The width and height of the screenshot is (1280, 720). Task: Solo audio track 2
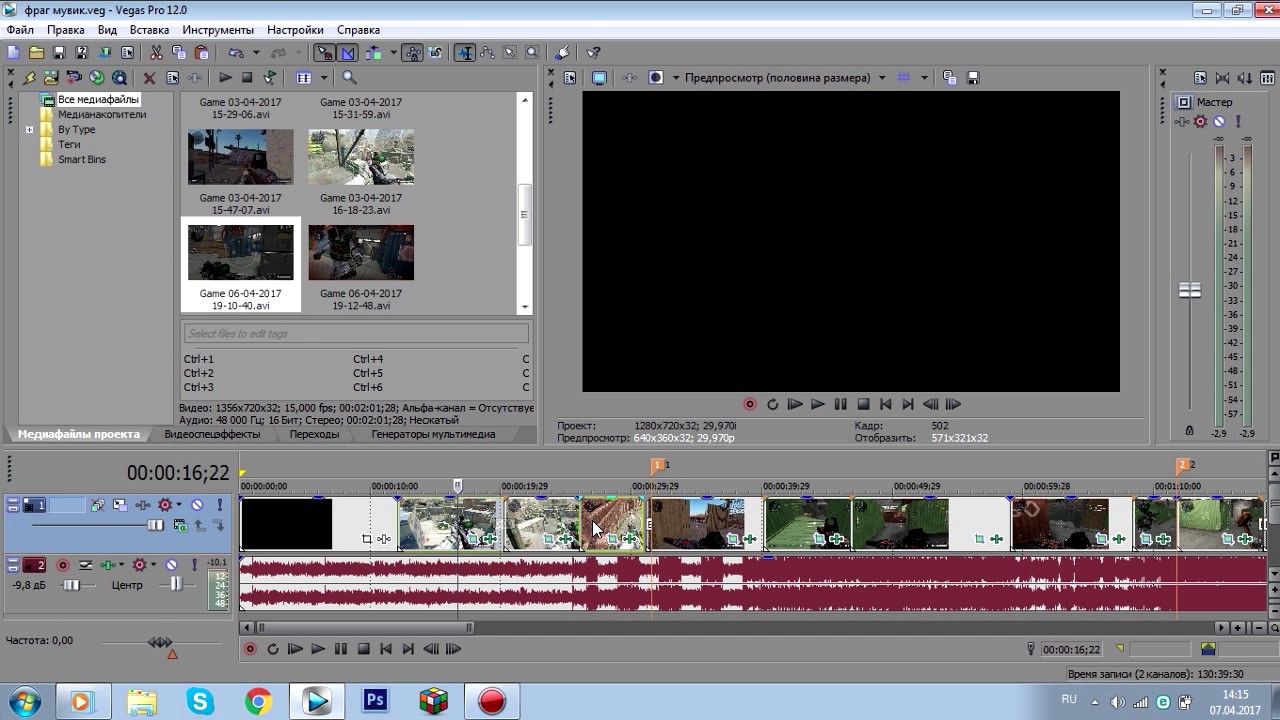point(194,566)
